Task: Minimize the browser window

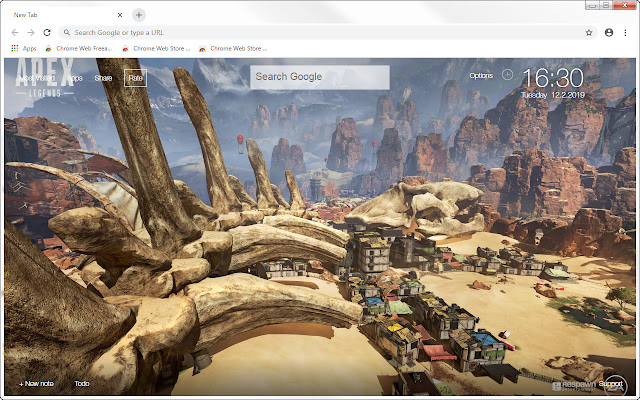Action: pyautogui.click(x=593, y=5)
